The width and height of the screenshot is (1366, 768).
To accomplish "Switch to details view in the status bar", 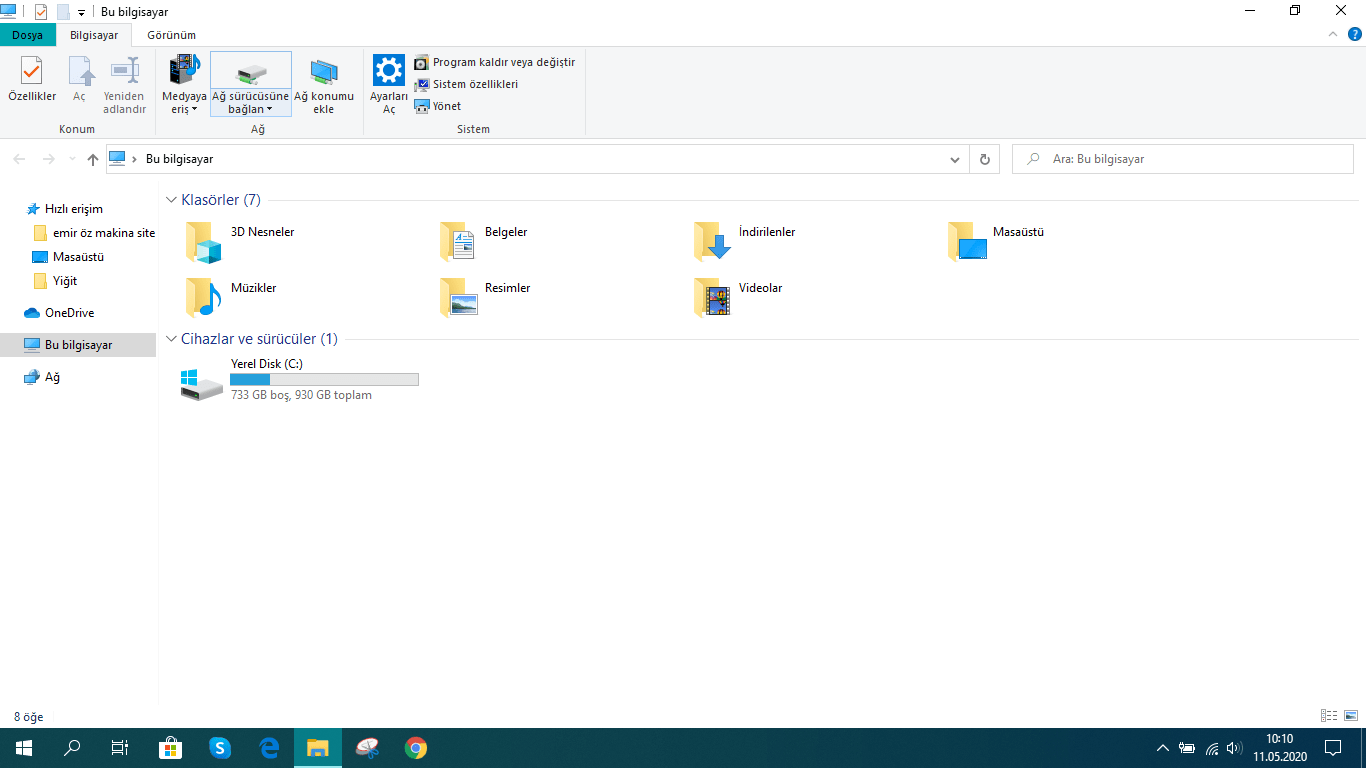I will (x=1329, y=716).
